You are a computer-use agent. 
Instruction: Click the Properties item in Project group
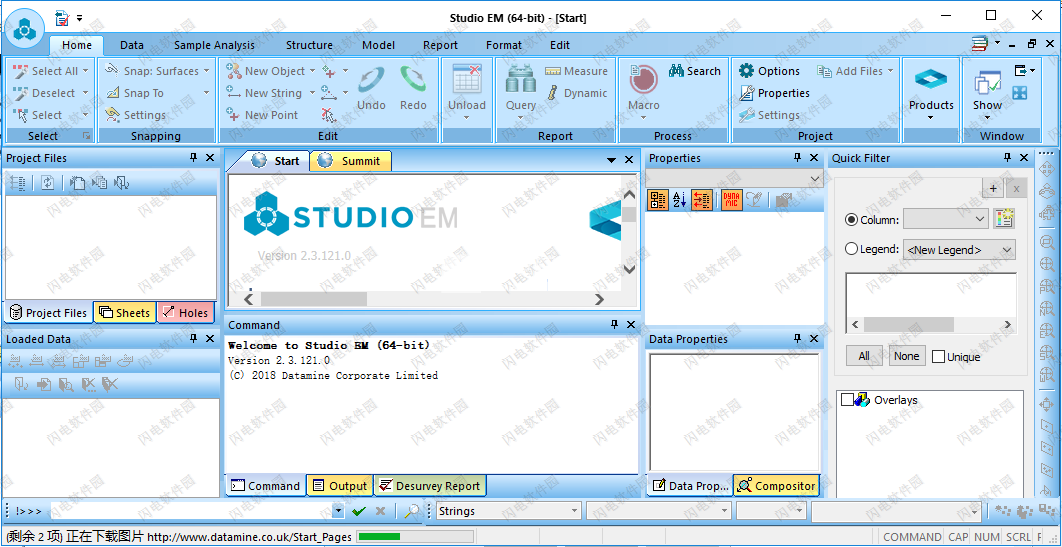[774, 93]
